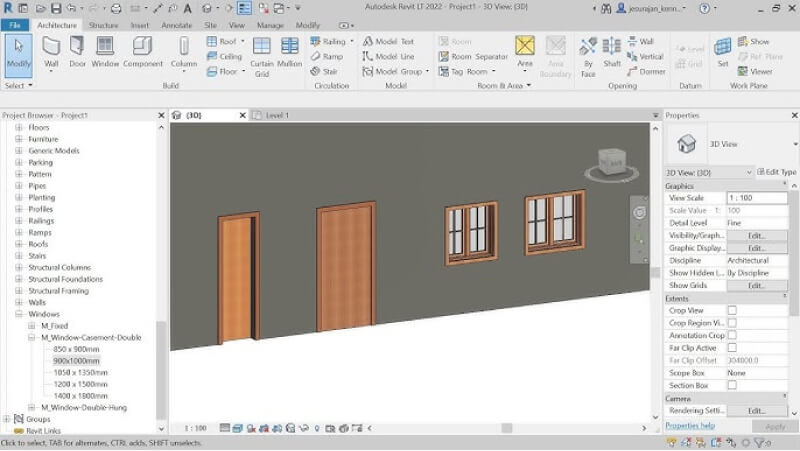
Task: Expand the Structural Columns tree node
Action: point(18,268)
